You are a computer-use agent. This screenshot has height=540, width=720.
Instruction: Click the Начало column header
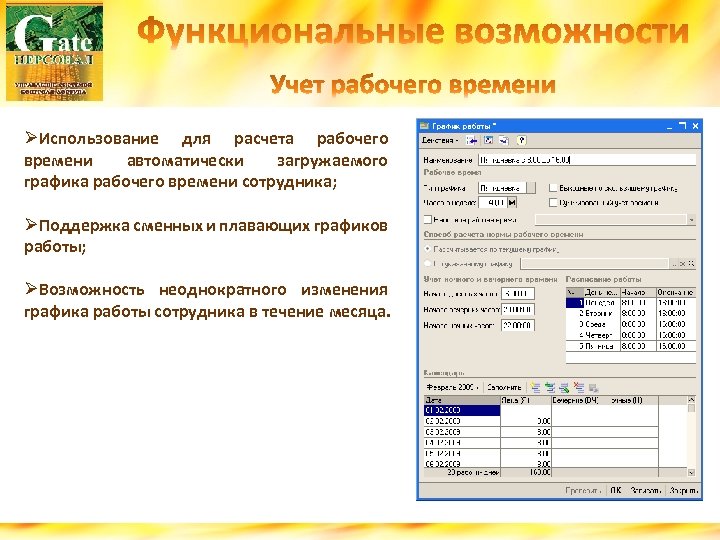coord(638,292)
